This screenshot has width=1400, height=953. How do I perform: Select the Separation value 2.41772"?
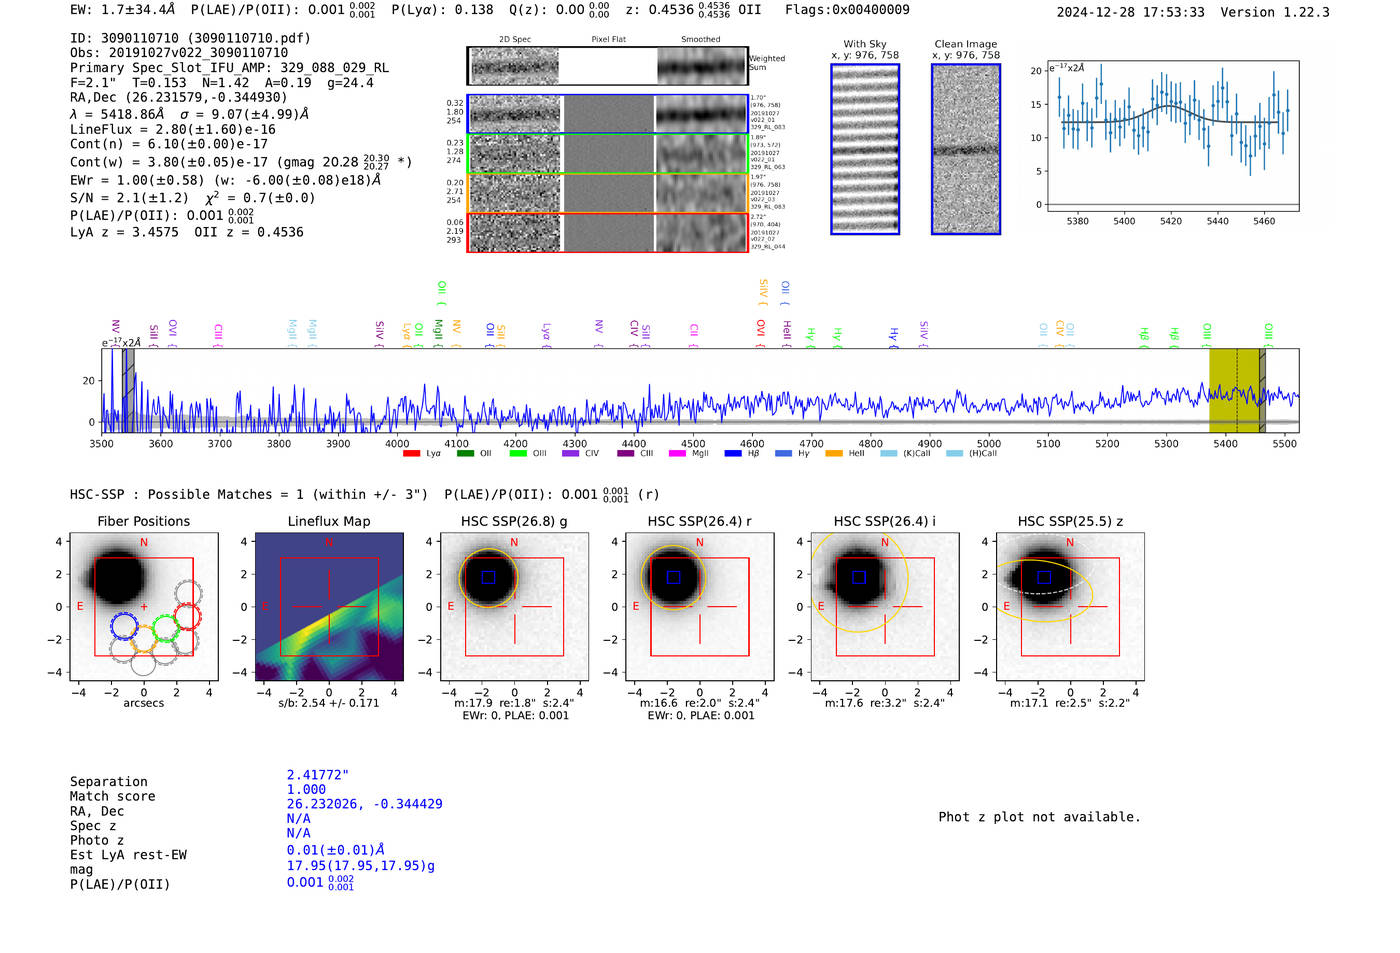coord(318,775)
